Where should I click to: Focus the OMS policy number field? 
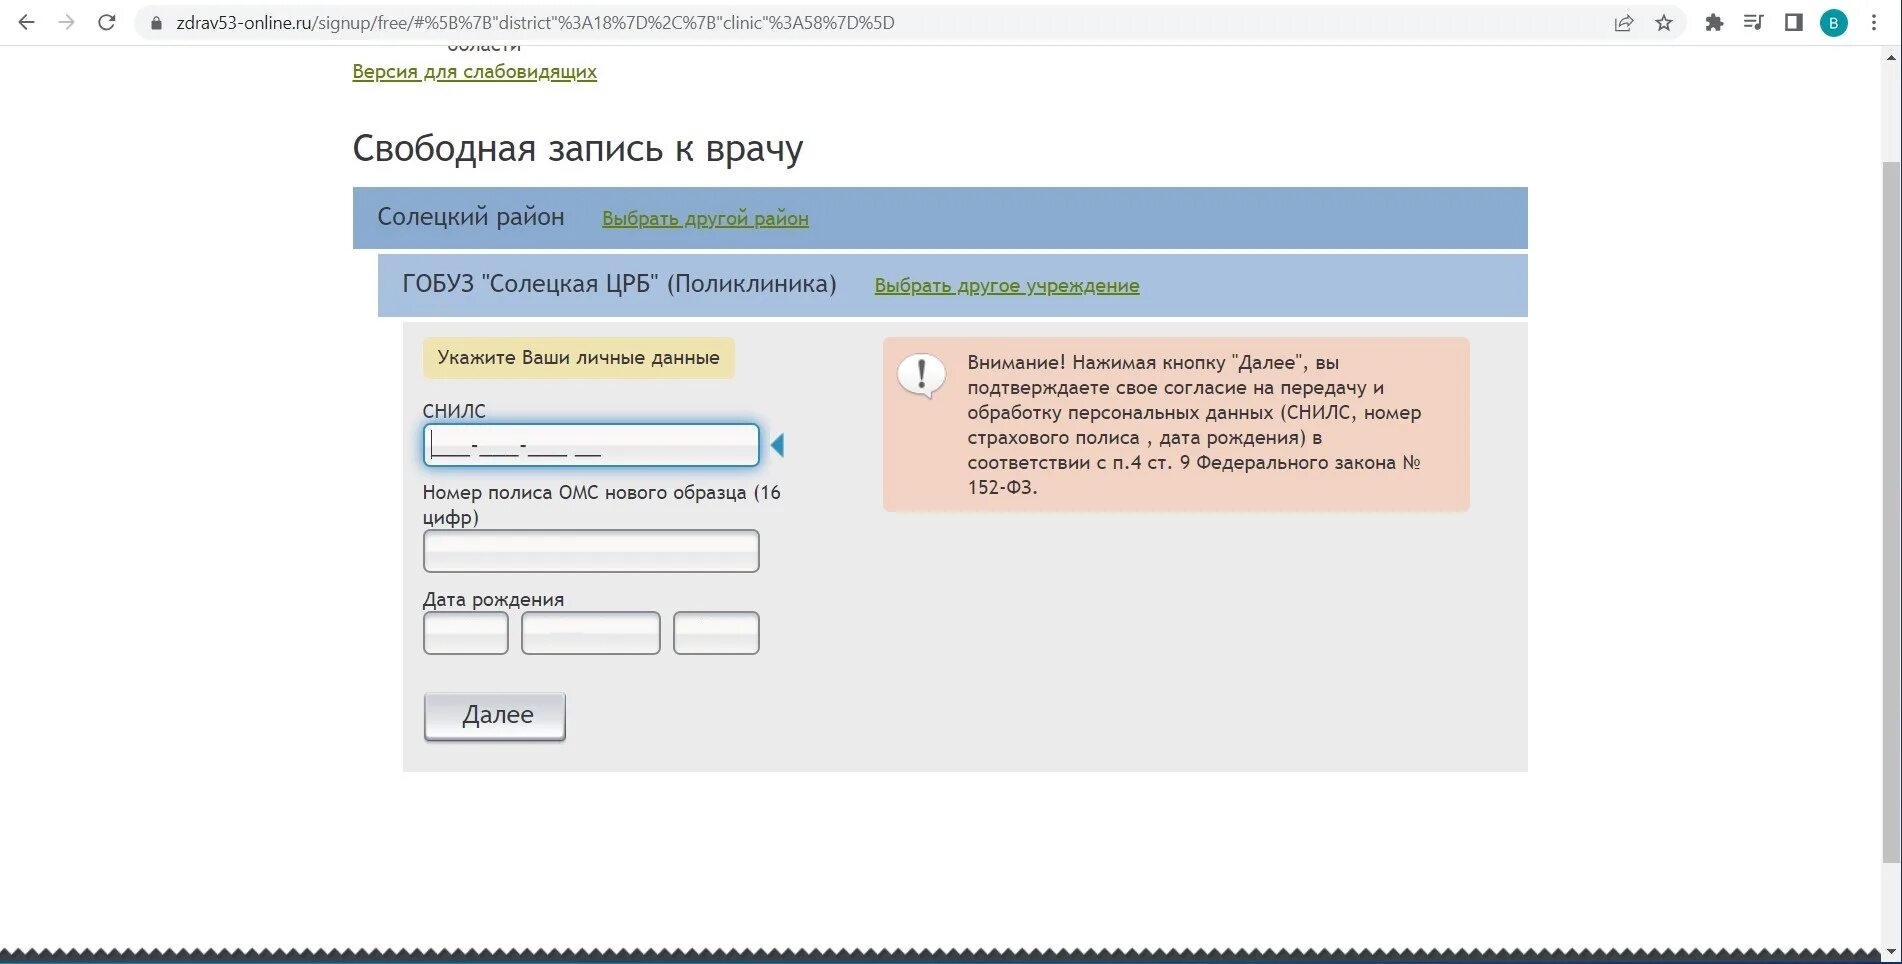coord(591,551)
